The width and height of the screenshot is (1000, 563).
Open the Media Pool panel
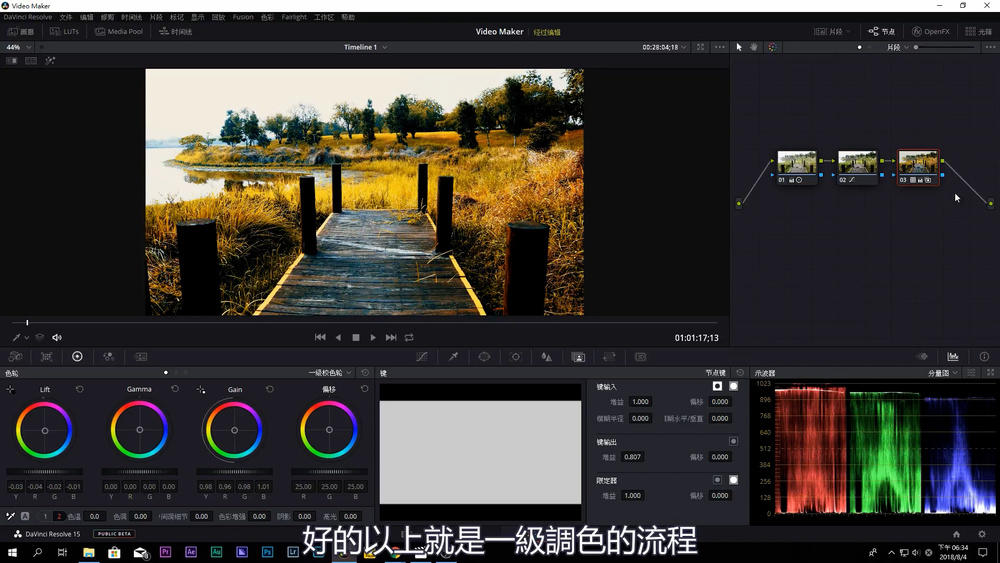(x=119, y=31)
